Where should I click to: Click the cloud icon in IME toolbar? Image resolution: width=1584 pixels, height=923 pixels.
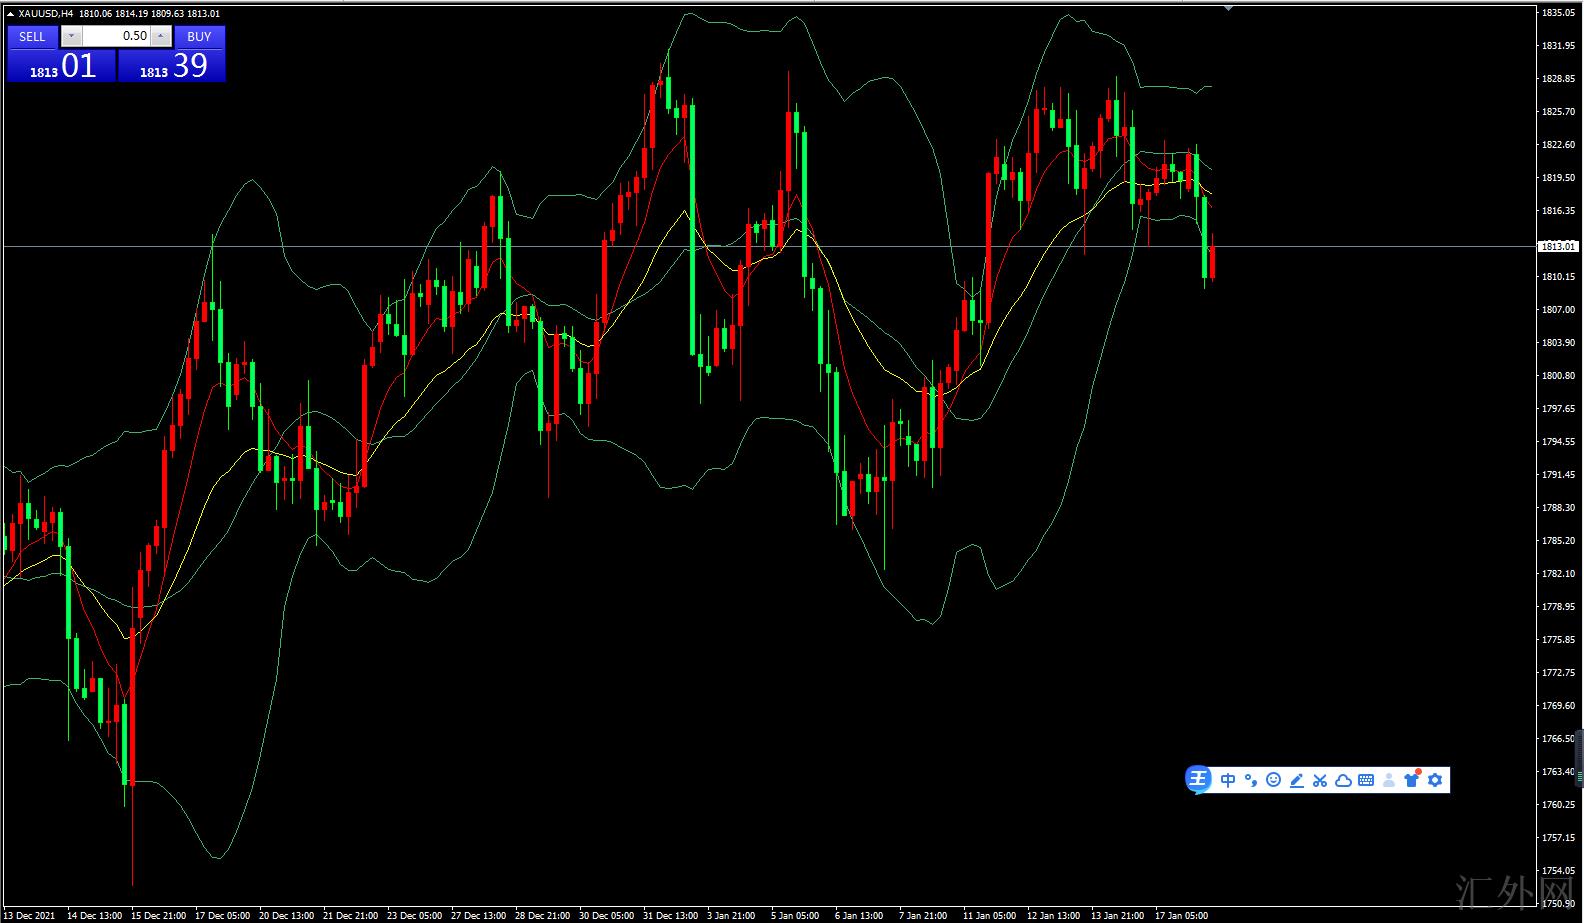[1343, 780]
